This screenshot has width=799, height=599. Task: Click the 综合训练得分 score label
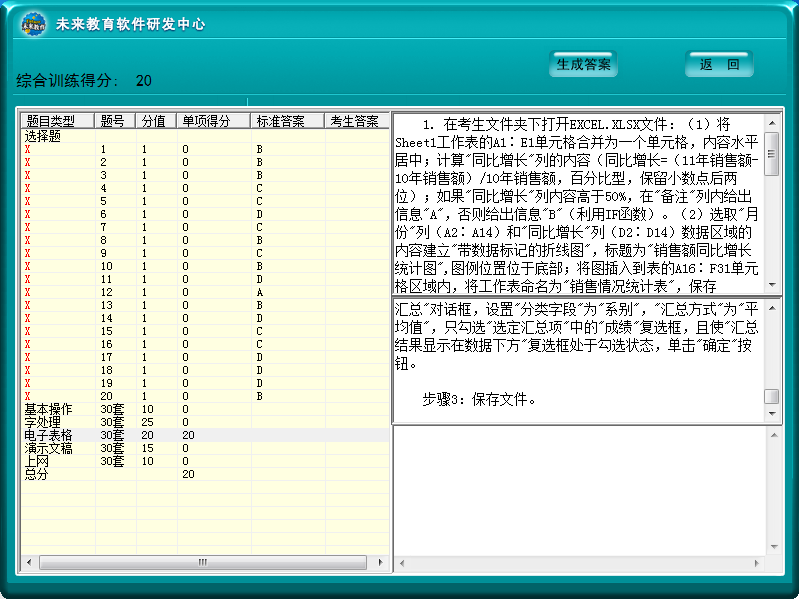click(x=67, y=80)
